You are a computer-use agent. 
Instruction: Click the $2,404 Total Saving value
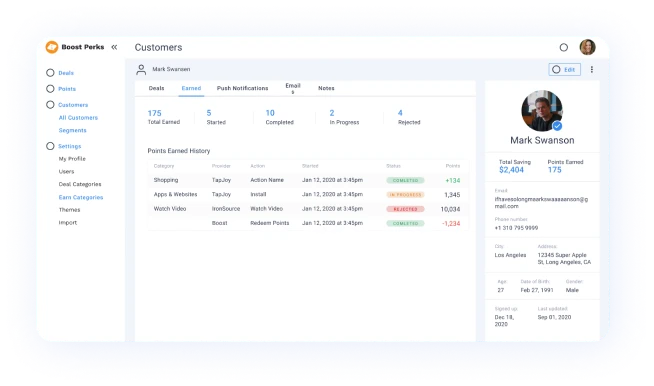[511, 170]
